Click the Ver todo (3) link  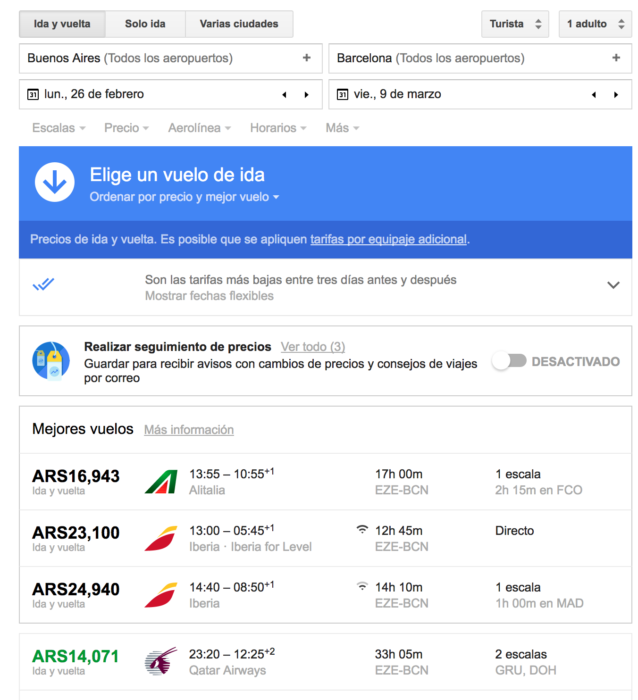click(313, 347)
